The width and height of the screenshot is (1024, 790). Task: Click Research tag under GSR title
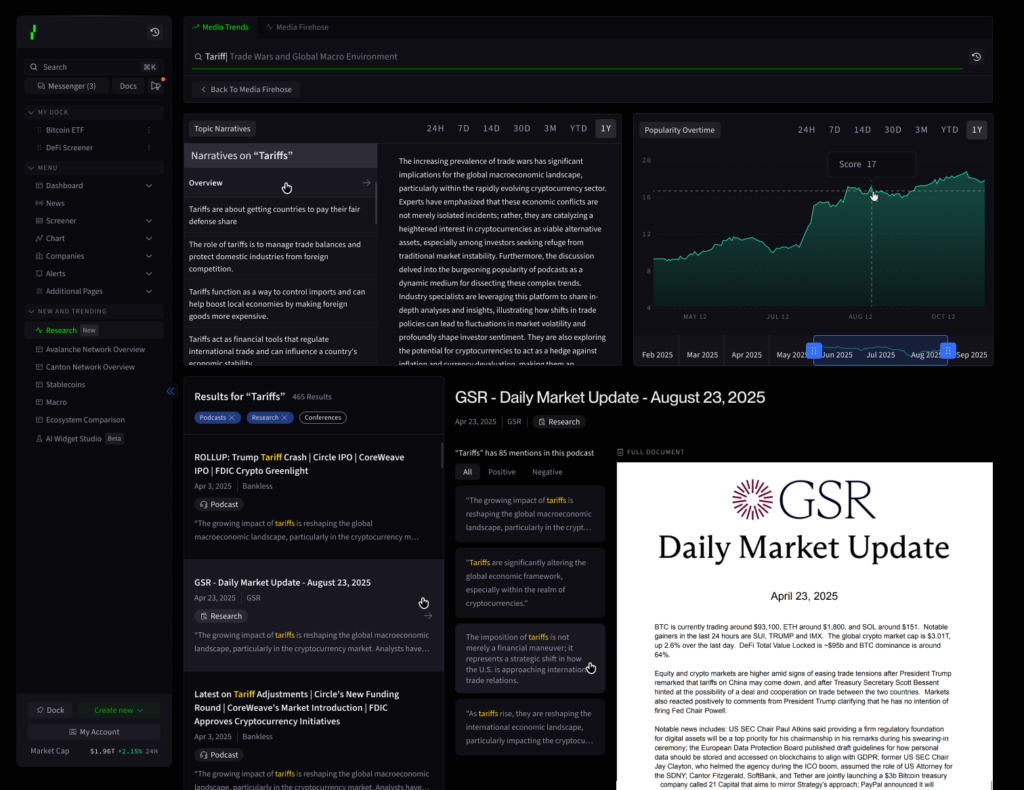pos(559,422)
